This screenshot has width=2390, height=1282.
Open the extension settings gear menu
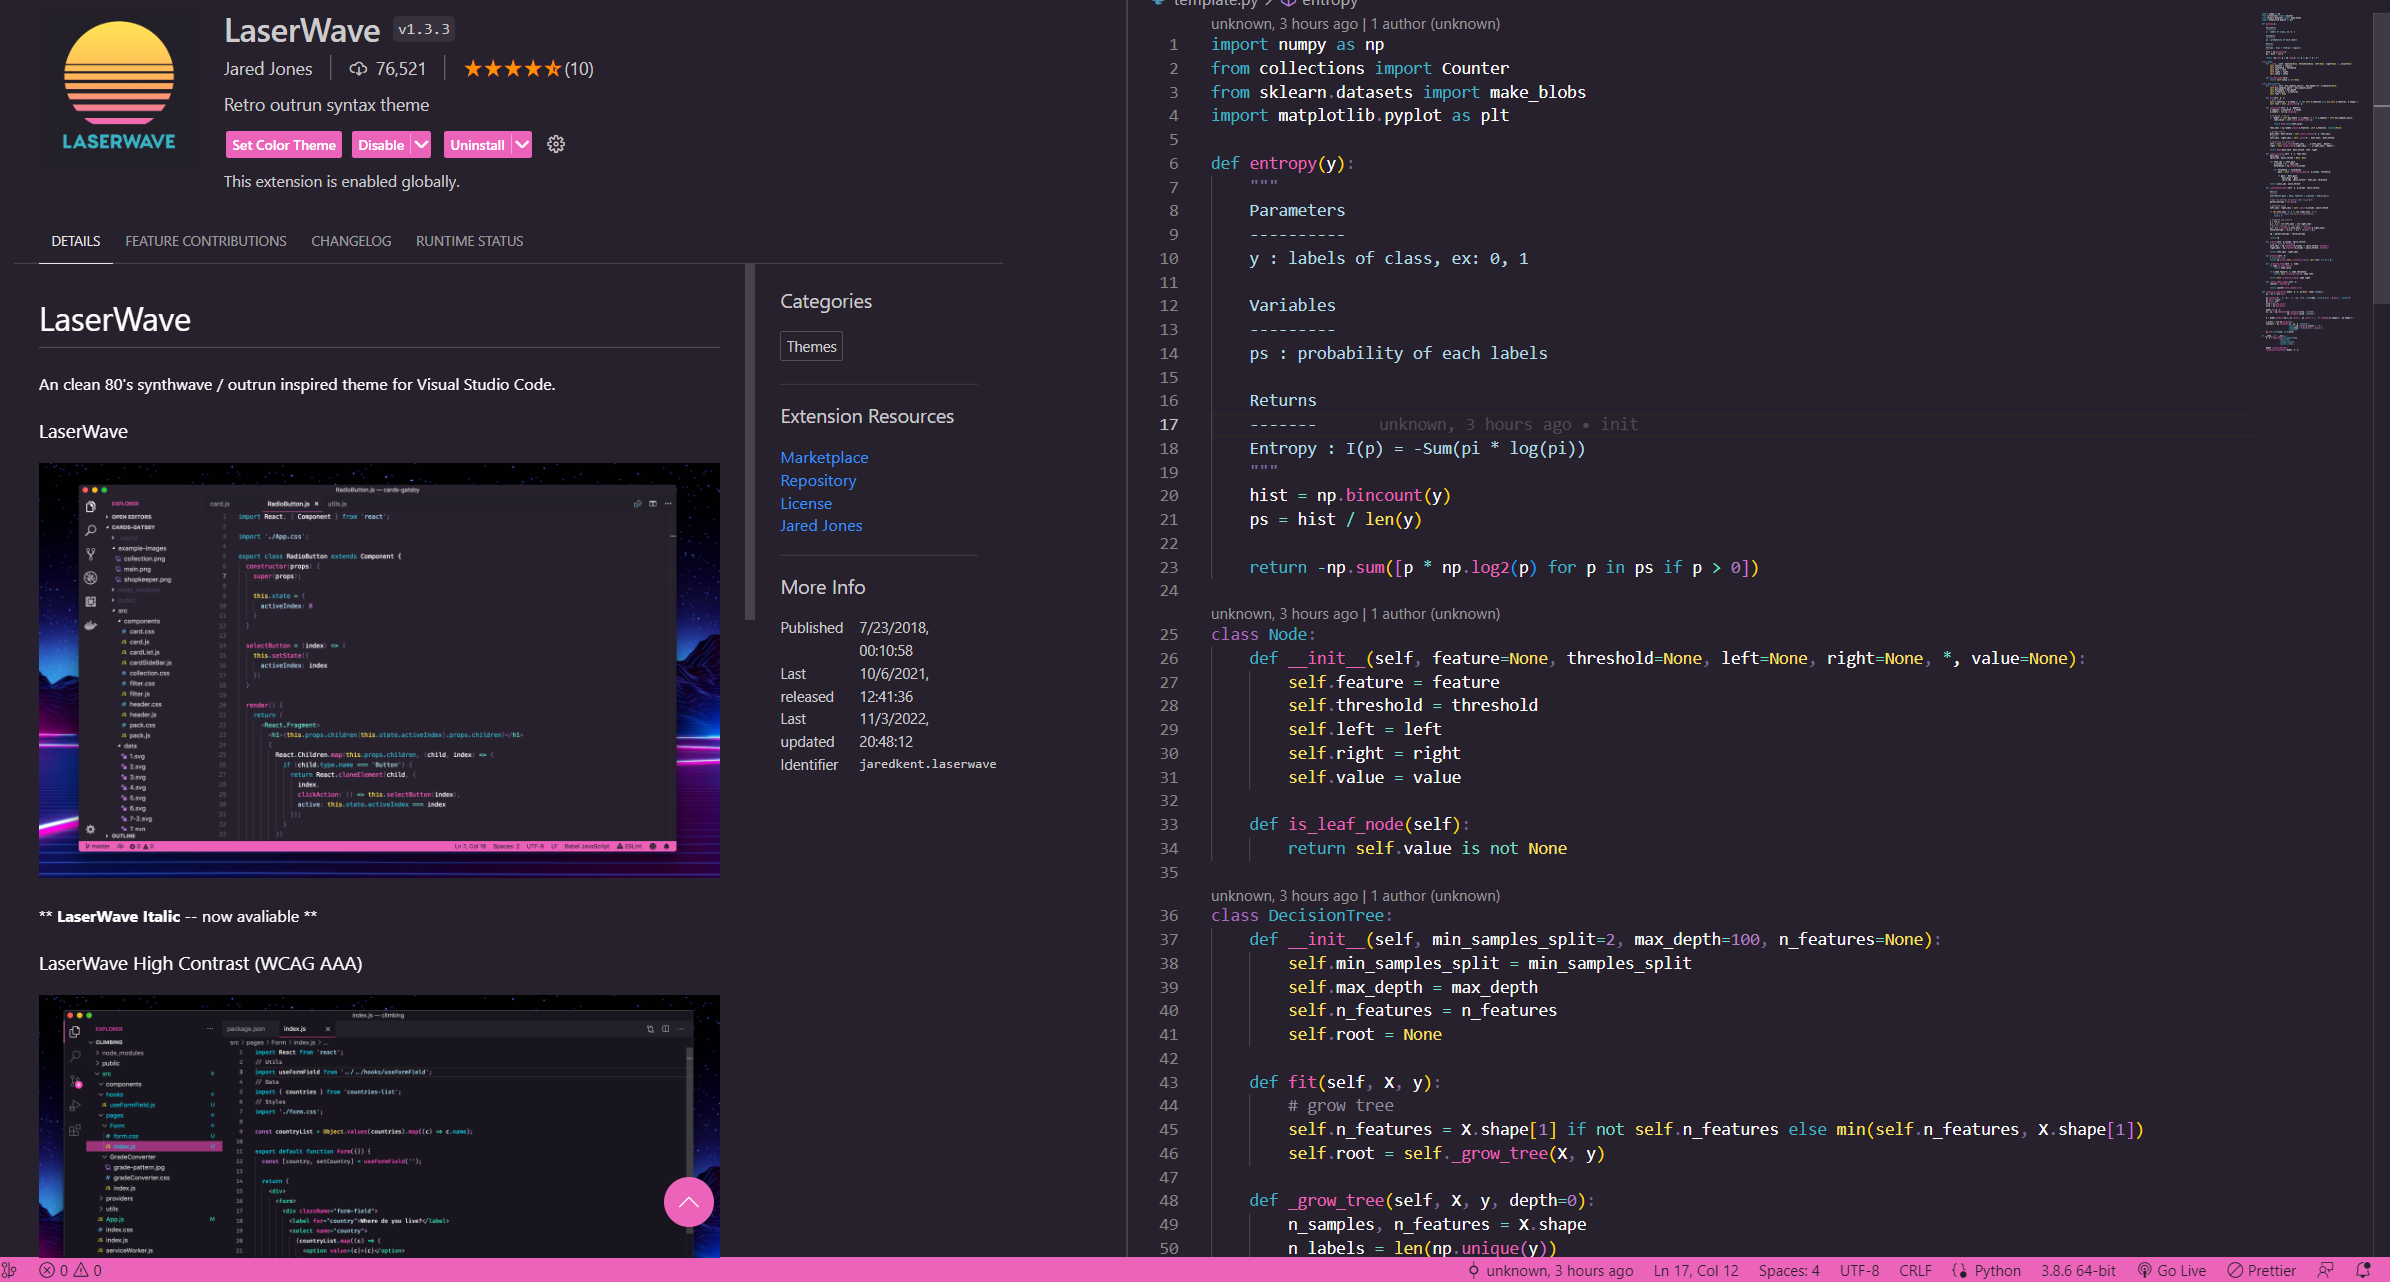[556, 145]
